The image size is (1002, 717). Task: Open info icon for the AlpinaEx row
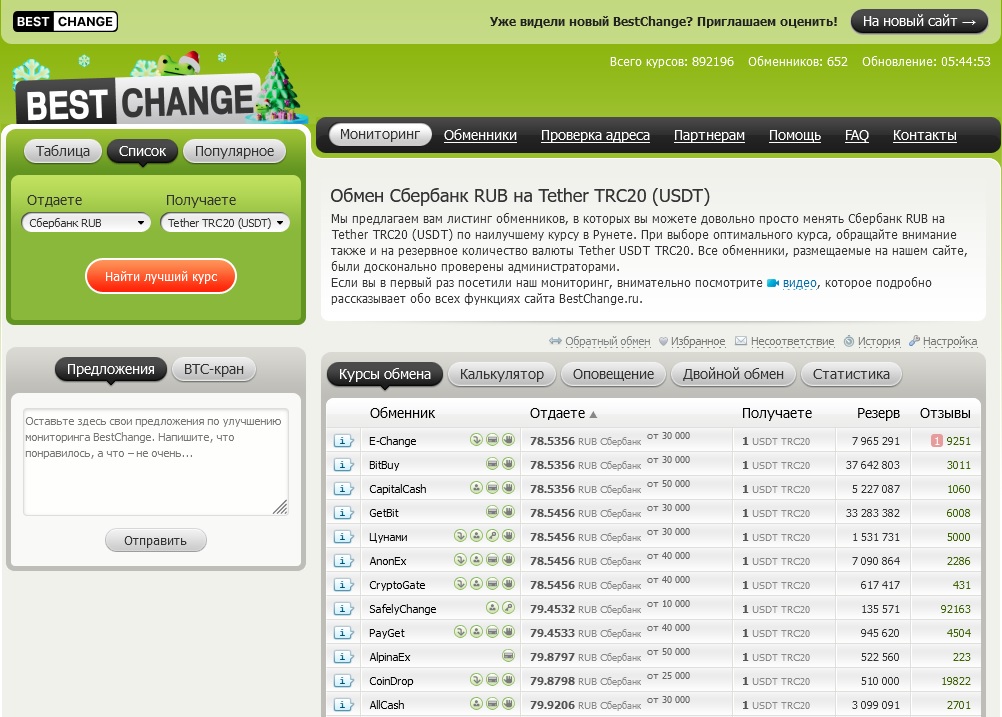343,657
